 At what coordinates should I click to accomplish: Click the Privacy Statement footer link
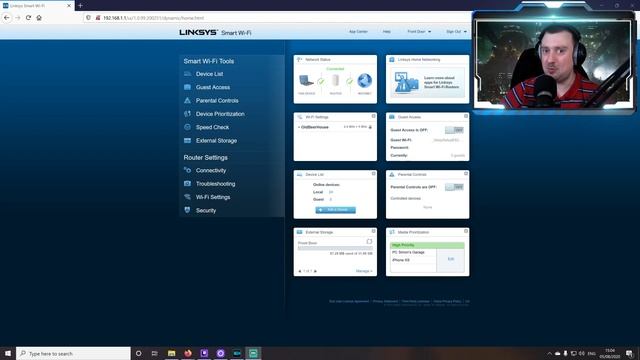coord(385,302)
